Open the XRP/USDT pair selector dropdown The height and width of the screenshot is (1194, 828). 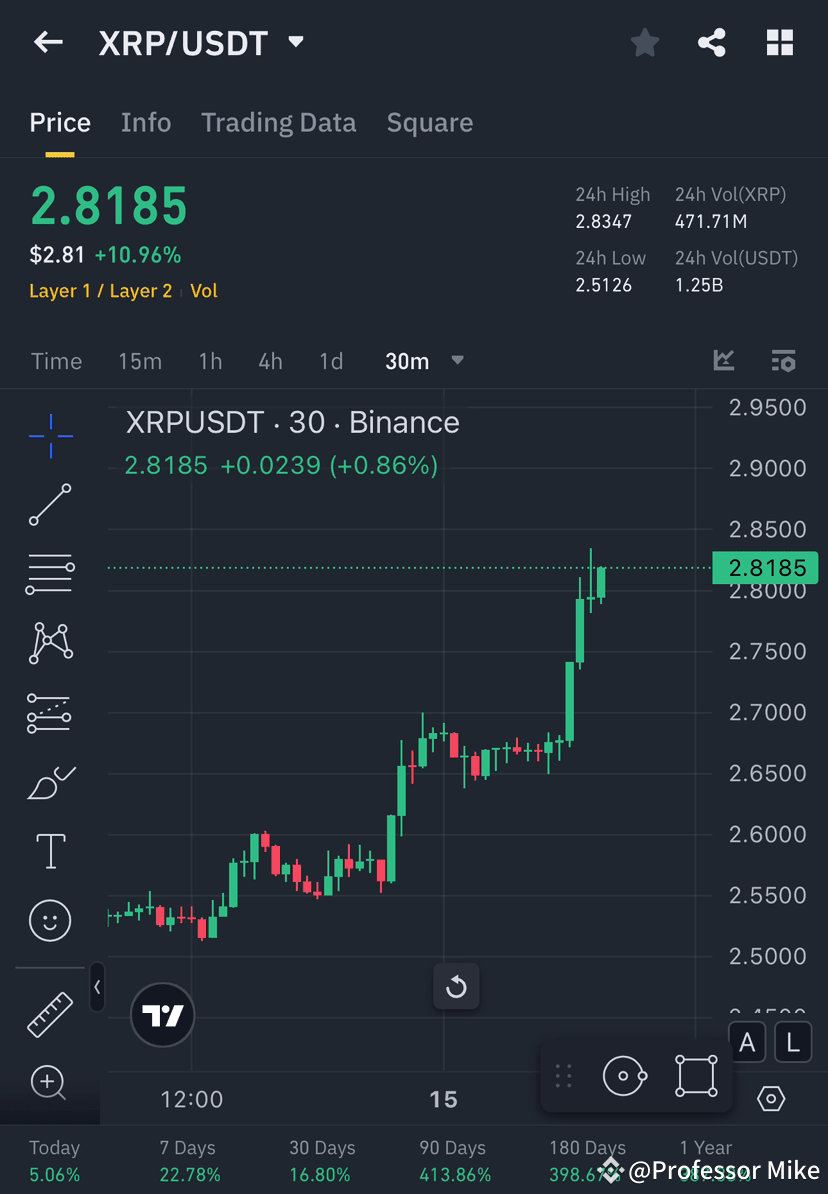tap(295, 42)
